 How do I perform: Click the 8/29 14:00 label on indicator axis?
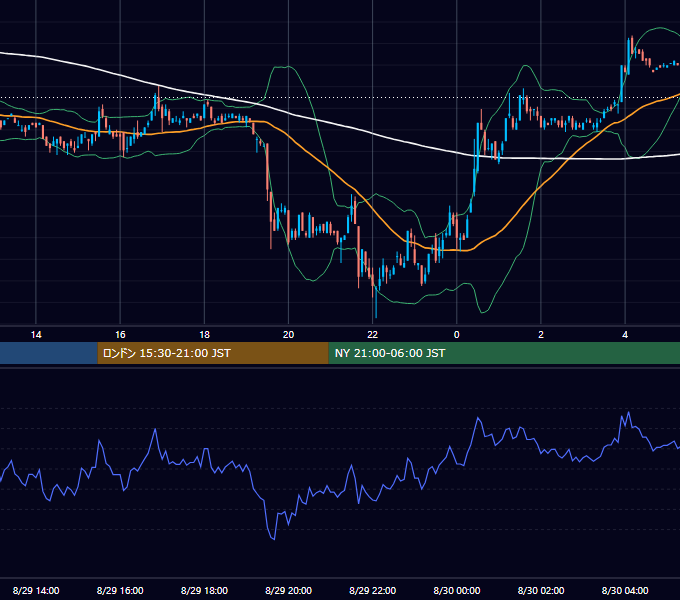point(36,590)
